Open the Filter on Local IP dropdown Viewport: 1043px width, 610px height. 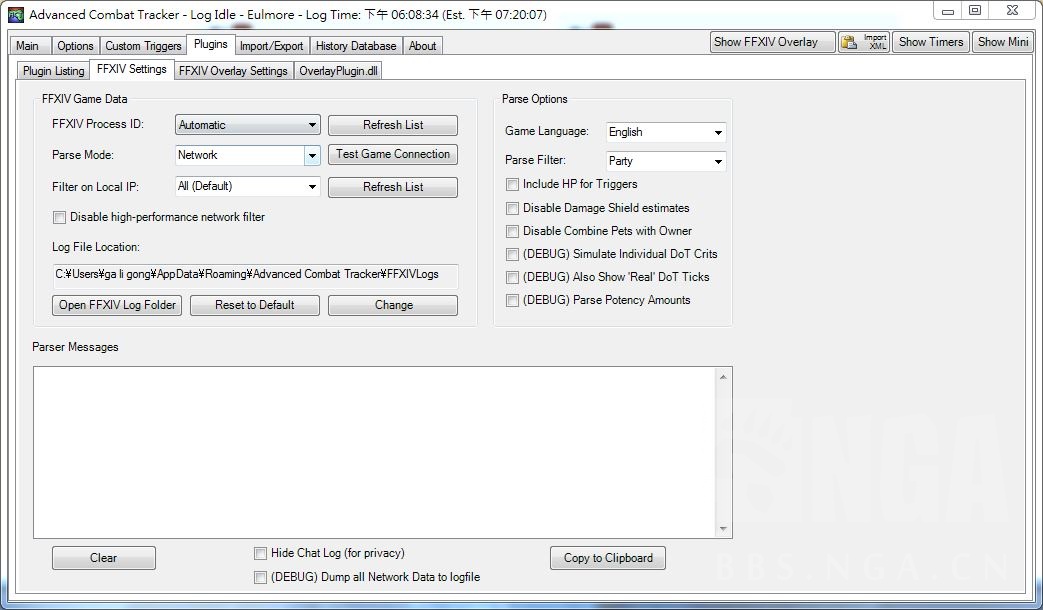point(247,186)
